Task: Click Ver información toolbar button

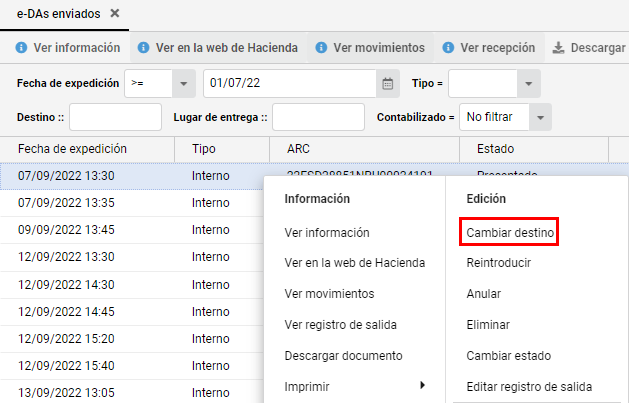Action: pos(68,48)
